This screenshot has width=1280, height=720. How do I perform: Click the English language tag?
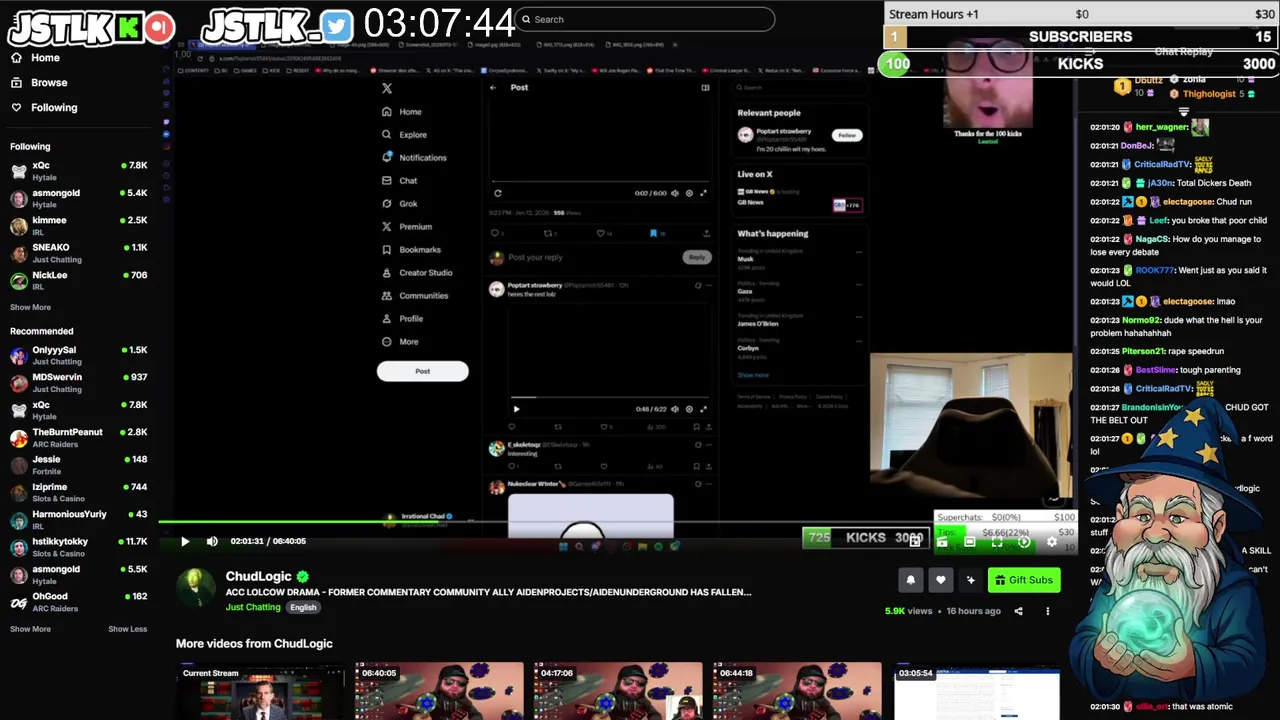303,607
